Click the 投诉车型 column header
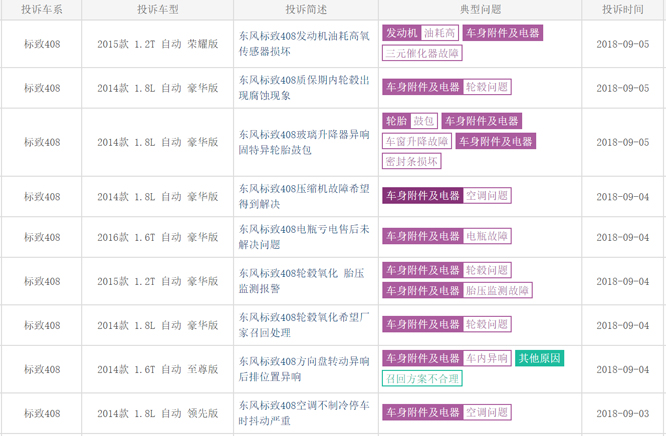Screen dimensions: 666x436 (x=158, y=9)
